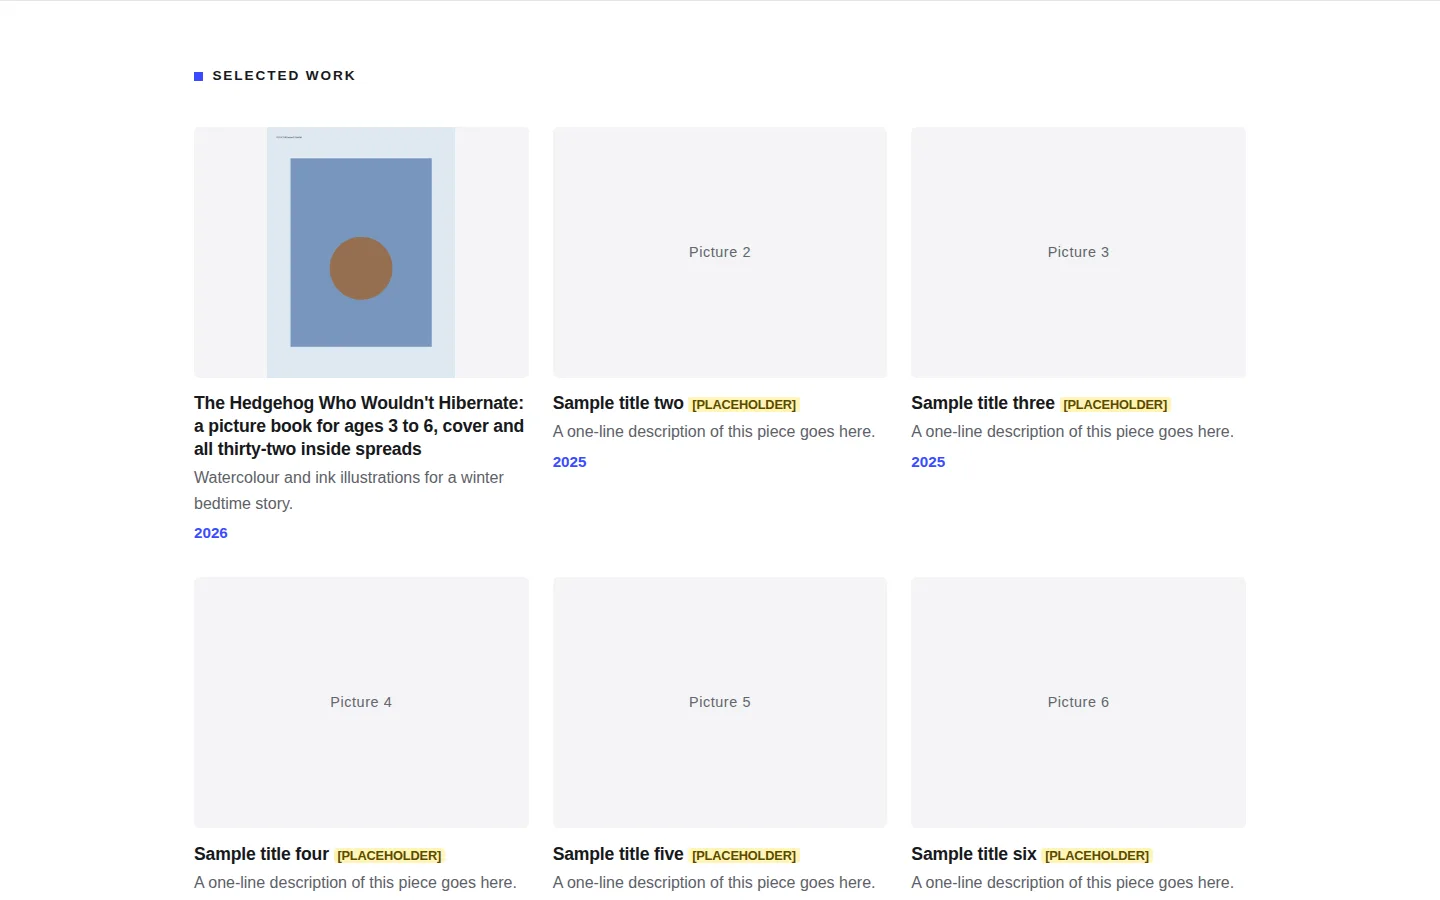Screen dimensions: 1440x900
Task: Open the Picture 4 placeholder image
Action: click(361, 702)
